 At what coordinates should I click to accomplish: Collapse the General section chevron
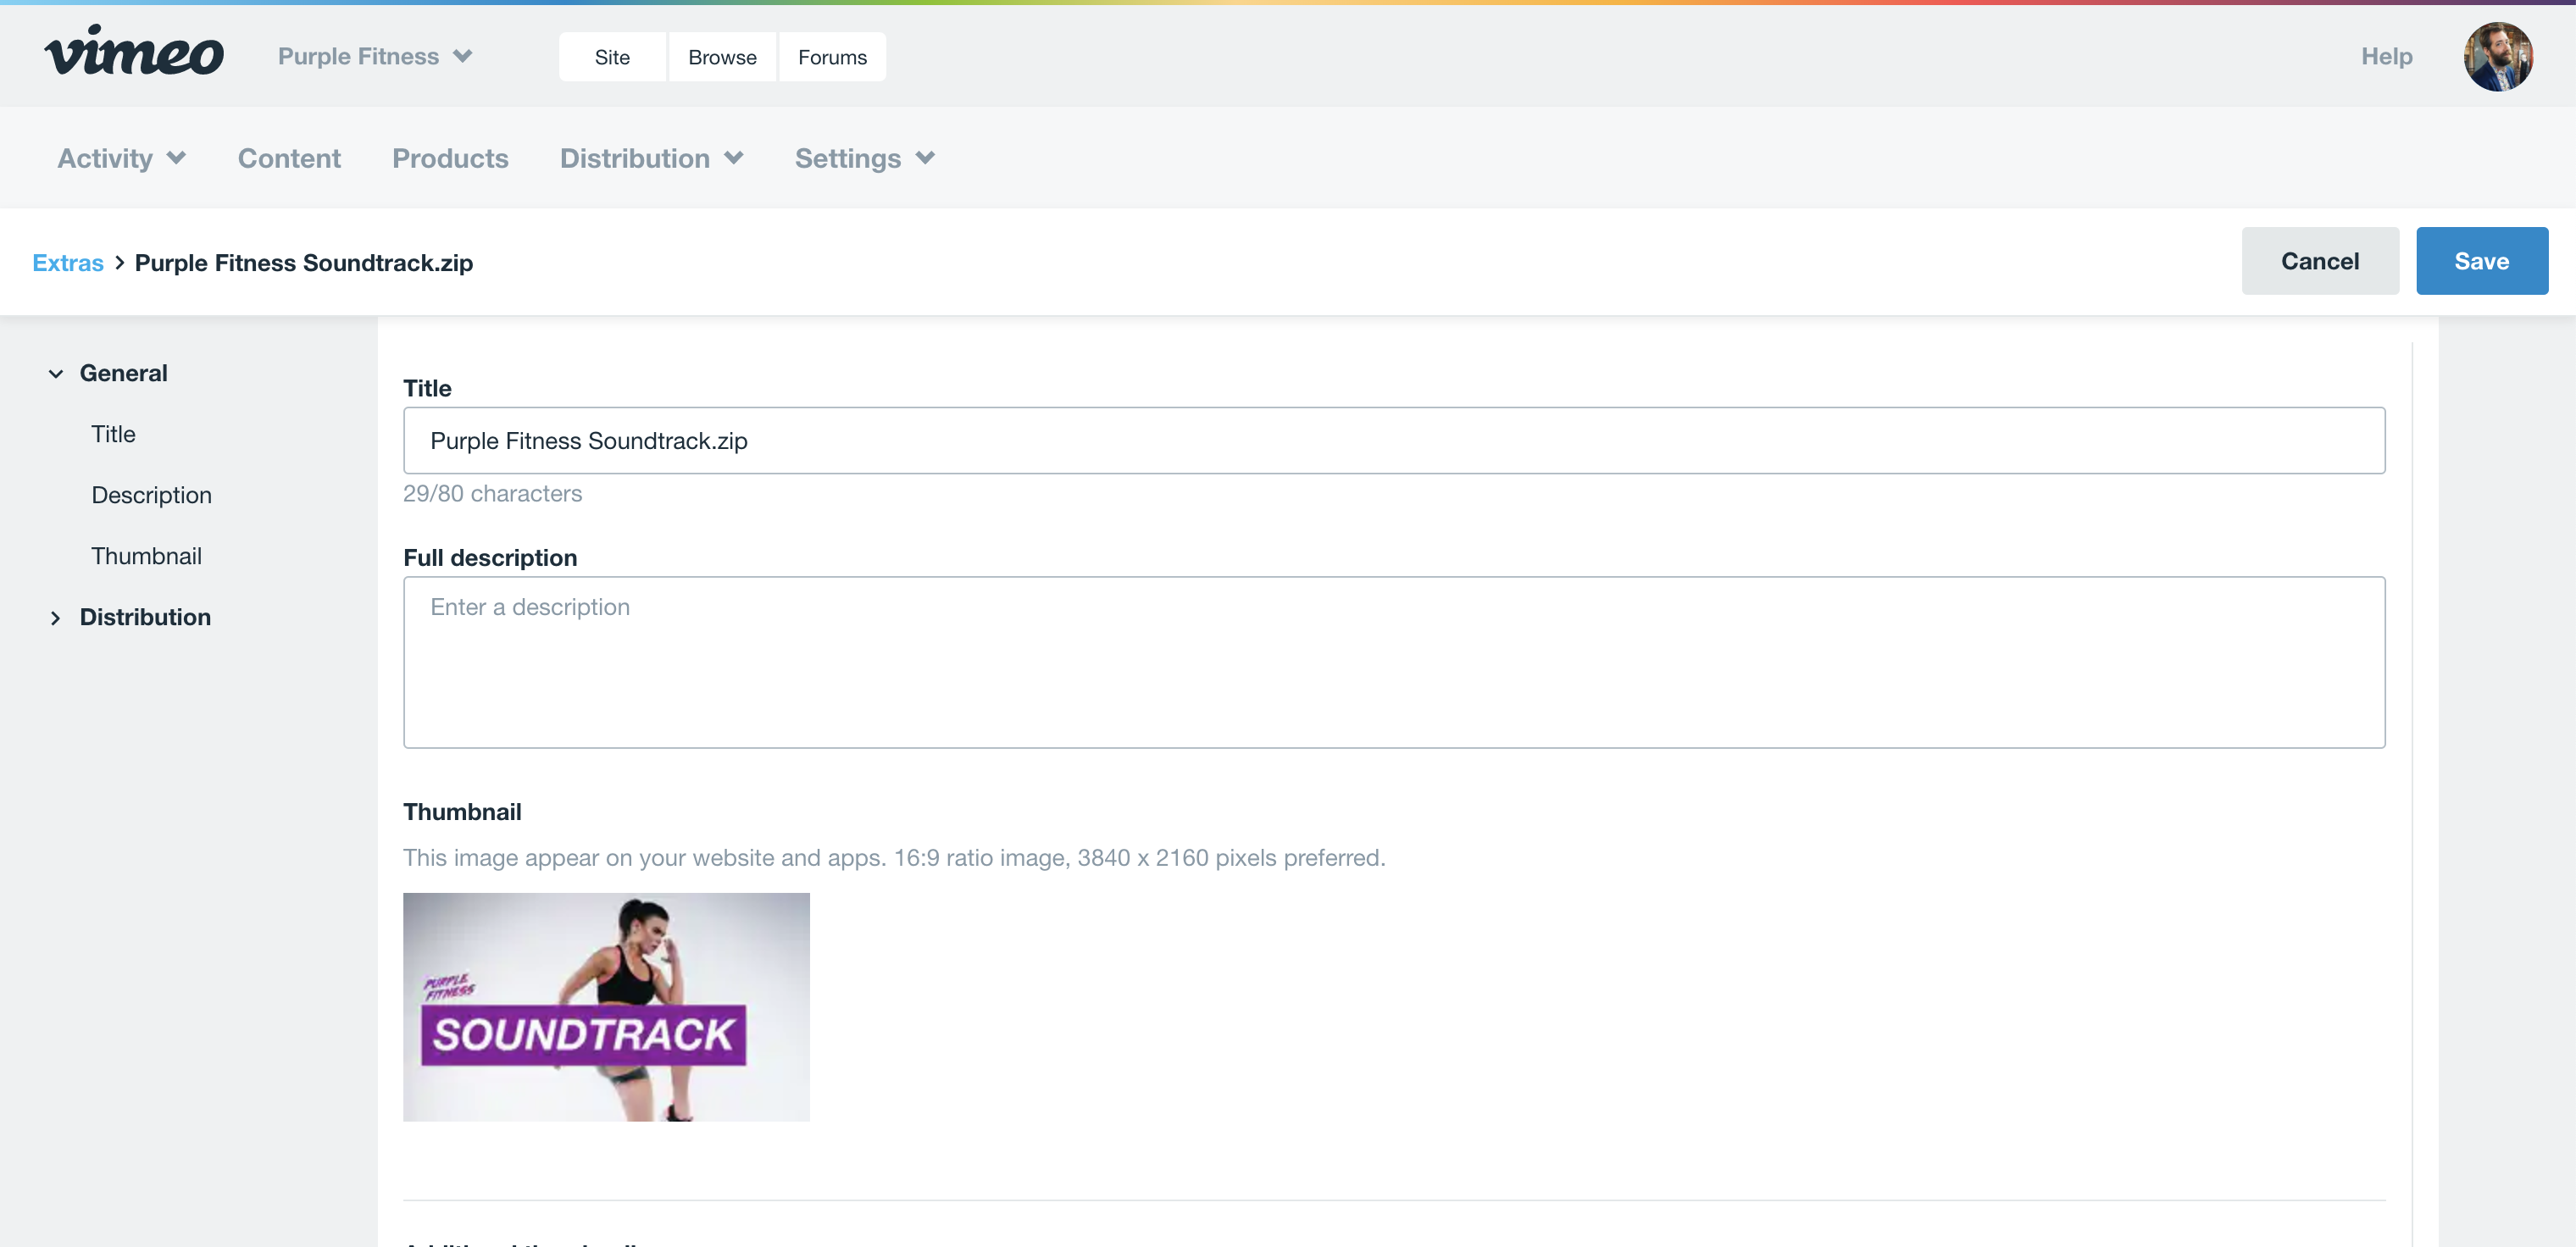[56, 374]
